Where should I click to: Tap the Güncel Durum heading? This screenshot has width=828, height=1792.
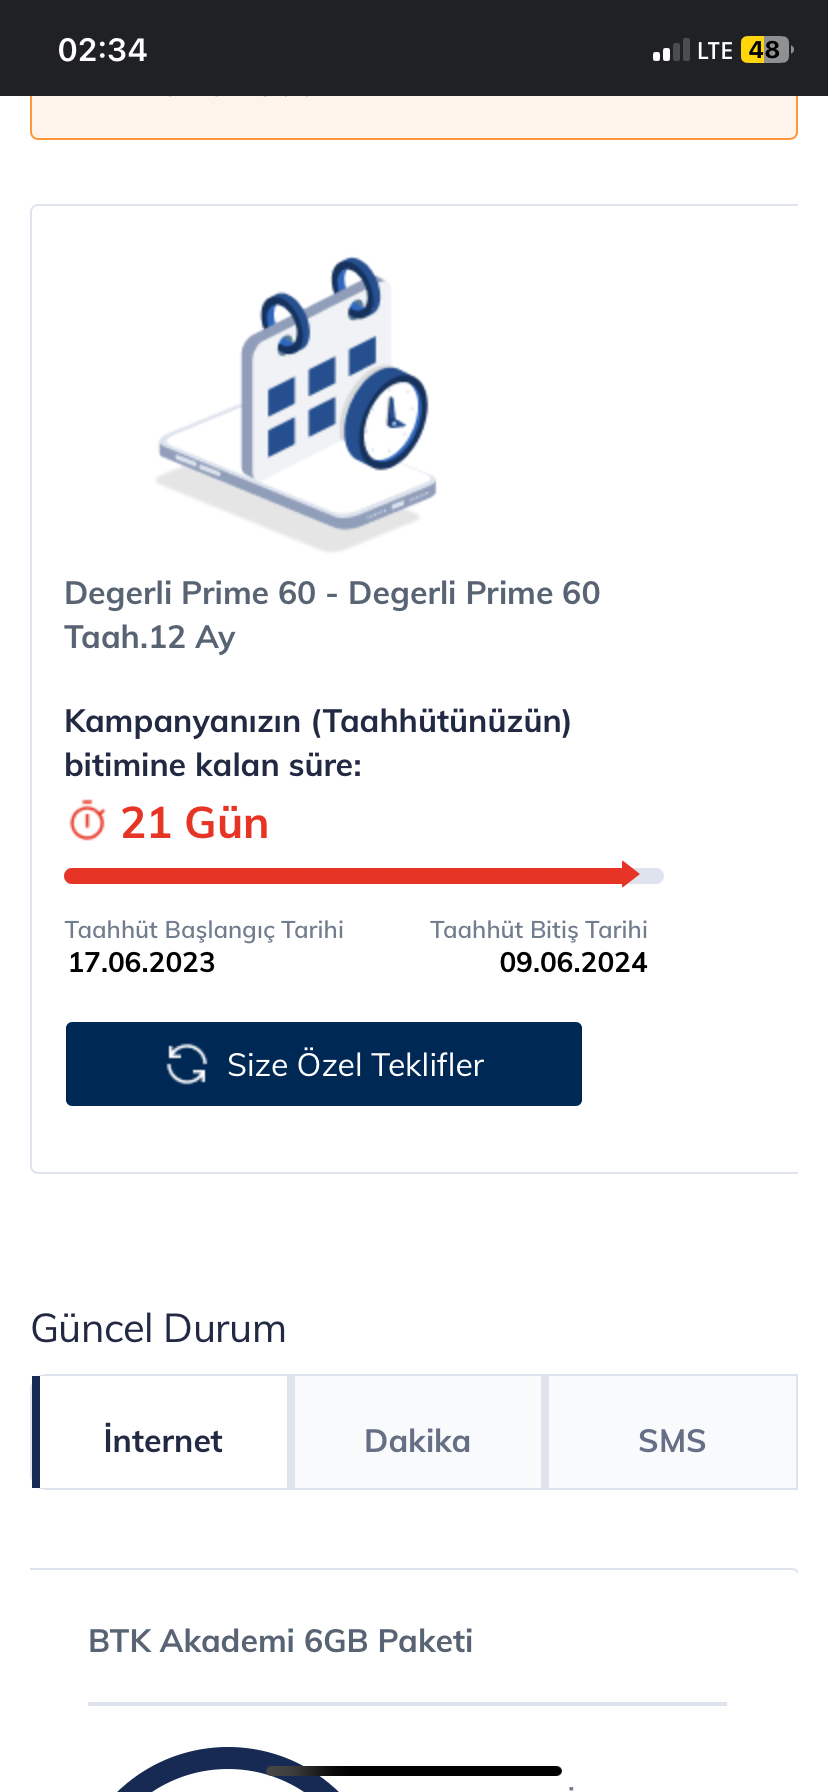point(159,1329)
